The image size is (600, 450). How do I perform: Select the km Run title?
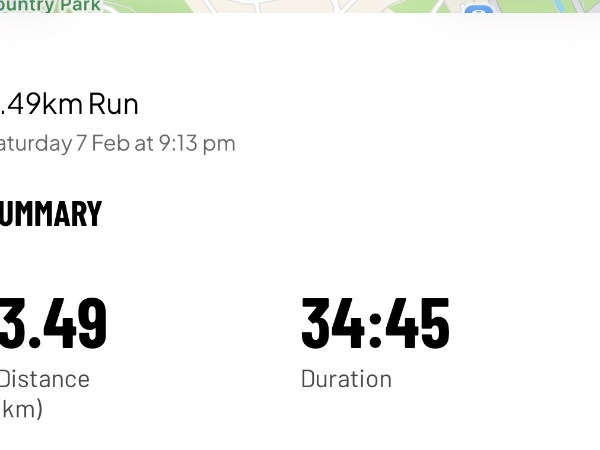click(x=68, y=103)
